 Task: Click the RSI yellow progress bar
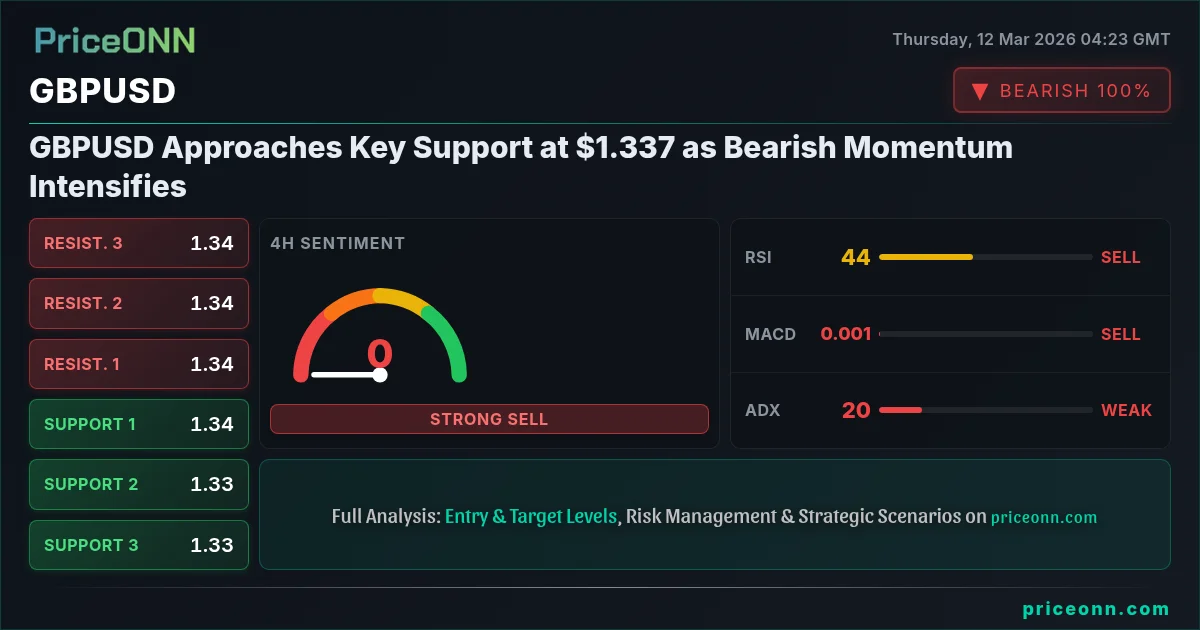coord(925,257)
